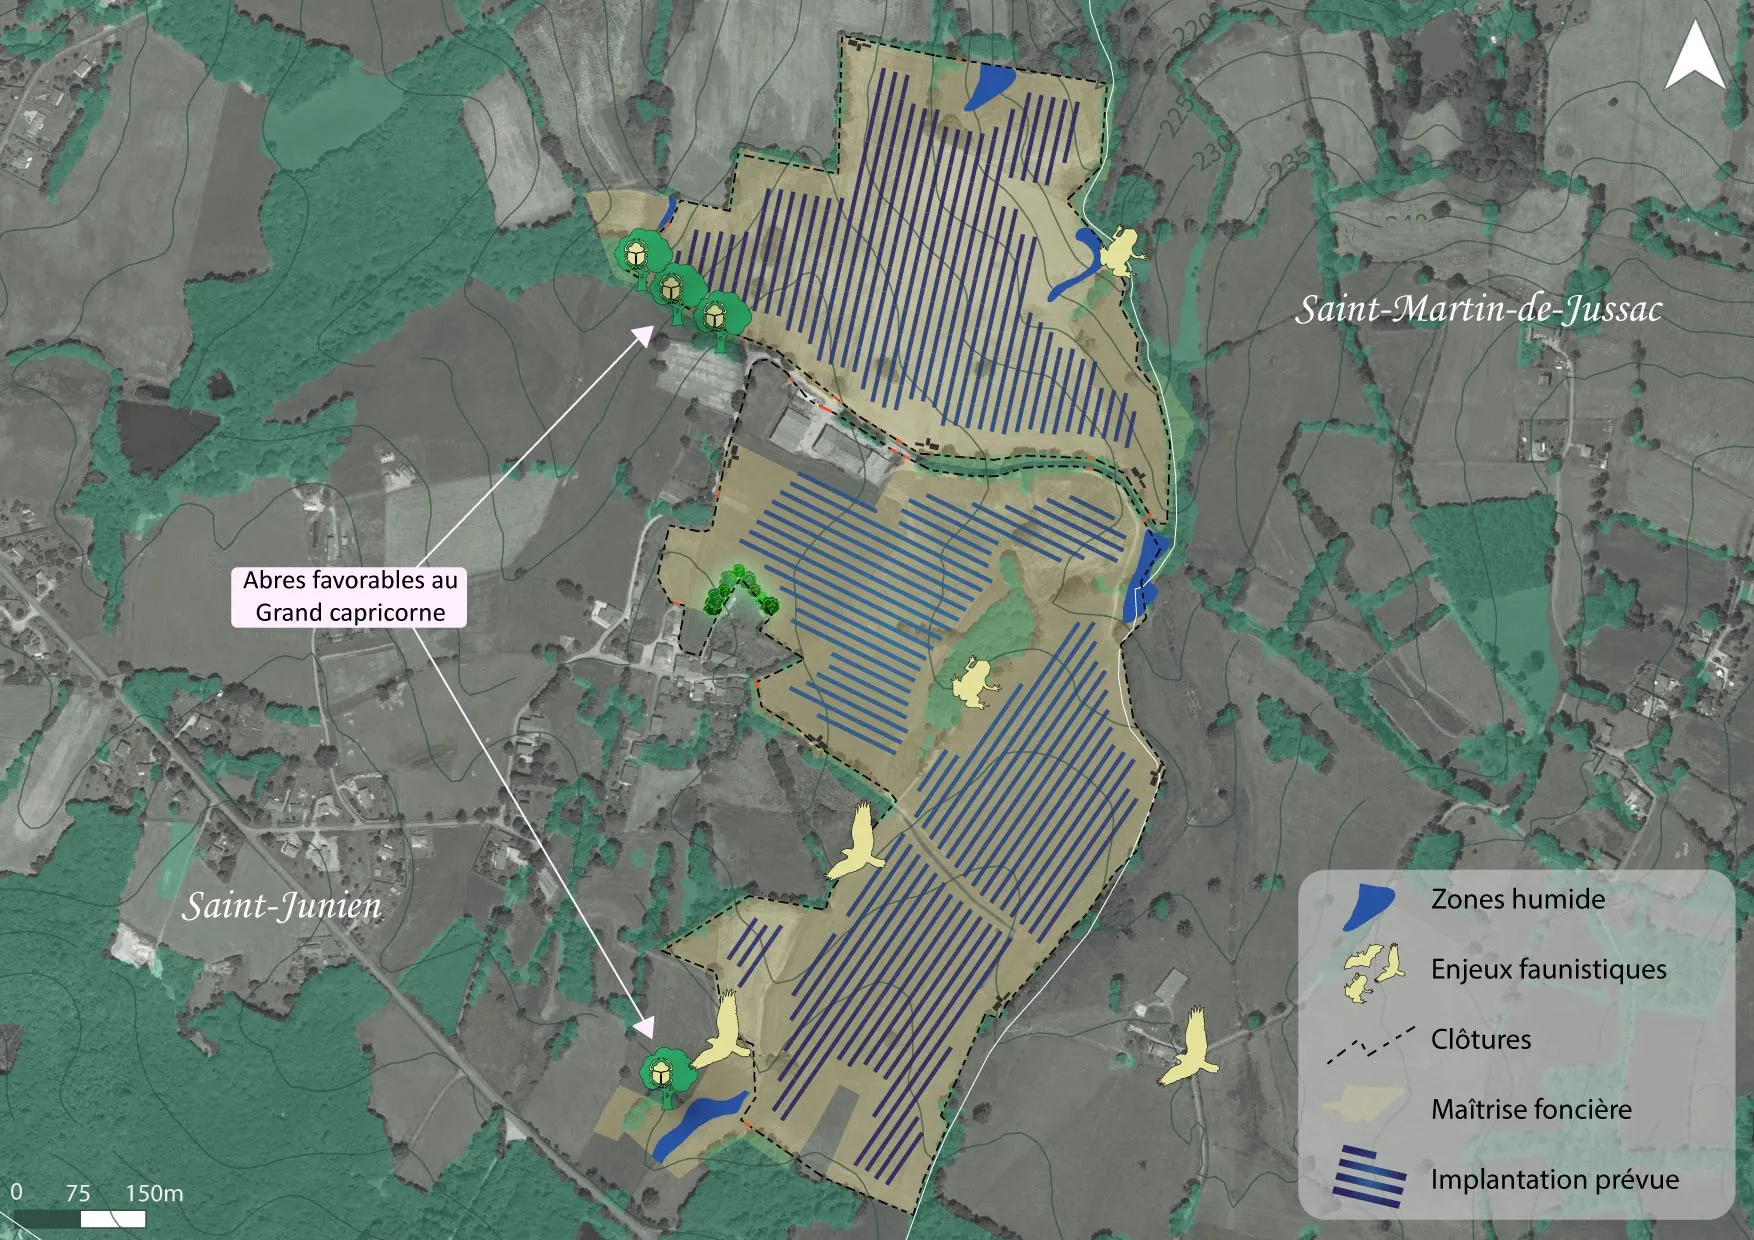Select the frog icon in the central grove
1754x1240 pixels.
(971, 684)
